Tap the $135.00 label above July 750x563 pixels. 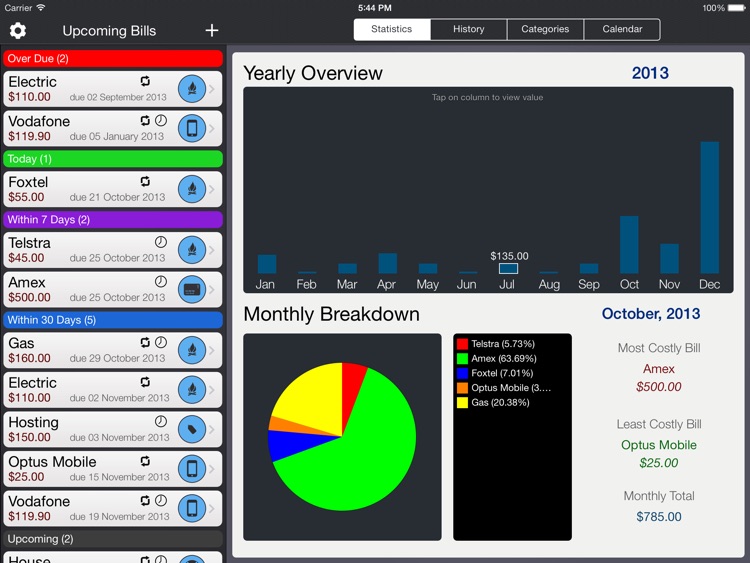[509, 256]
